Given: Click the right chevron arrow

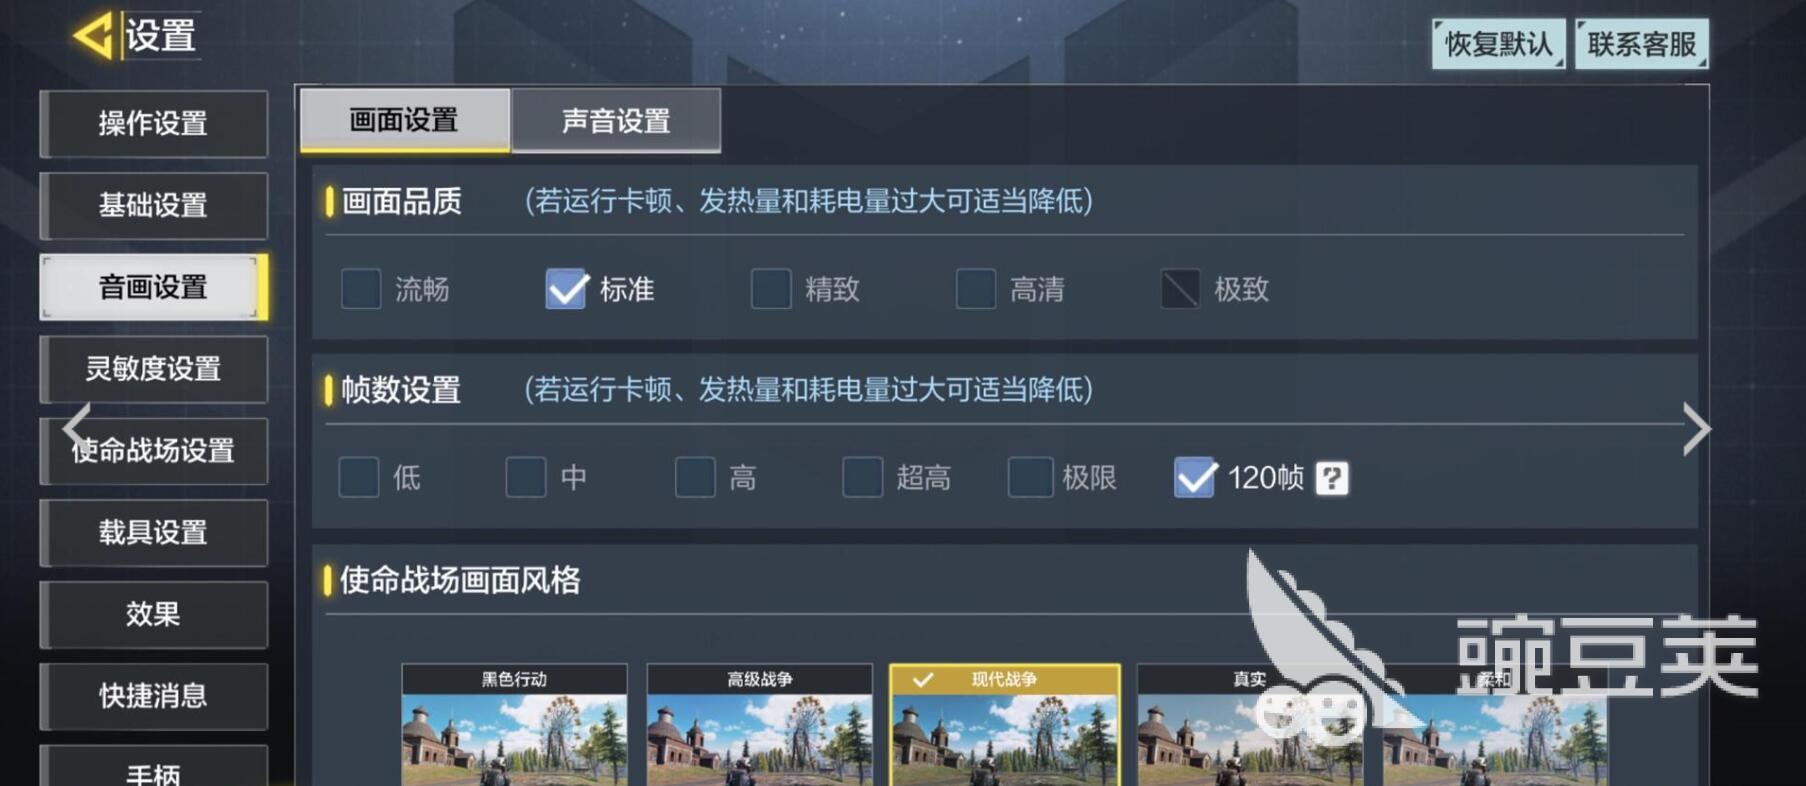Looking at the screenshot, I should pyautogui.click(x=1696, y=429).
